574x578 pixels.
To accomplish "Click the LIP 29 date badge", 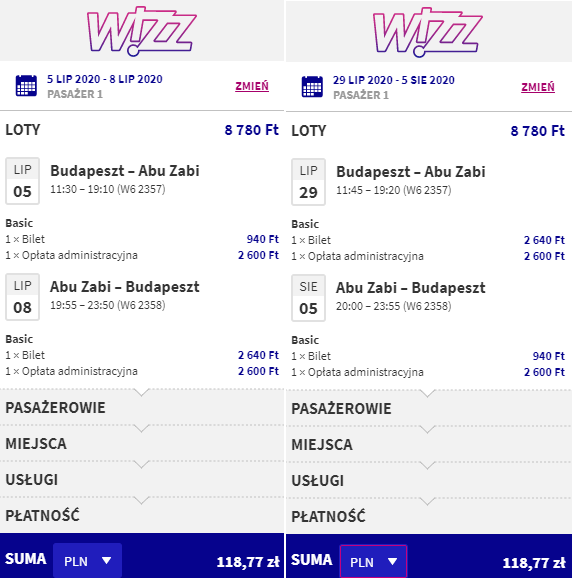I will pos(309,182).
